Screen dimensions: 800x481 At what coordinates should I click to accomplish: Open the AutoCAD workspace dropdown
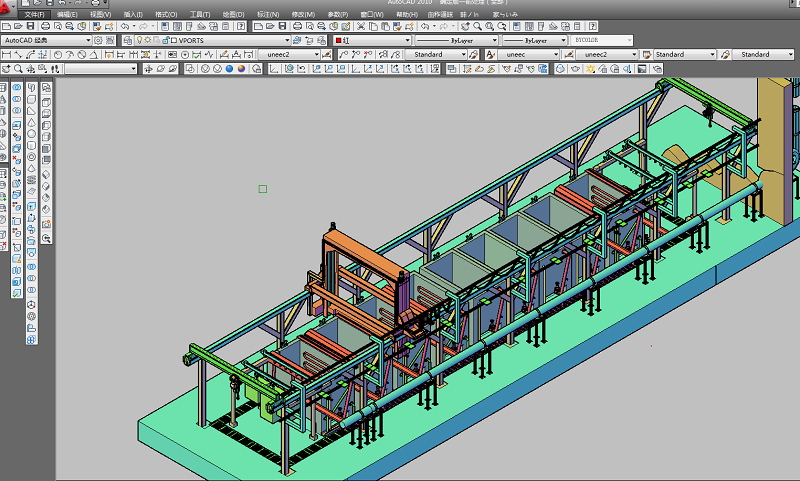88,41
